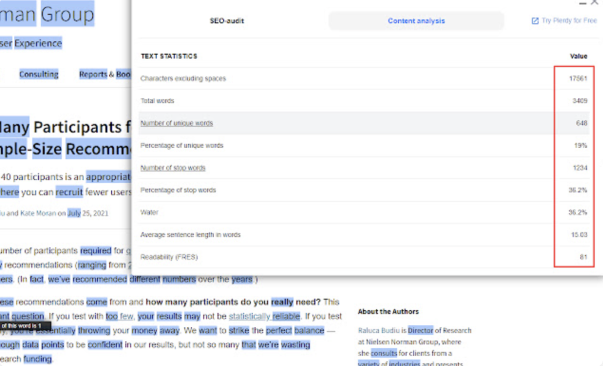Click the average sentence length value 15.03
The height and width of the screenshot is (366, 603).
coord(579,235)
